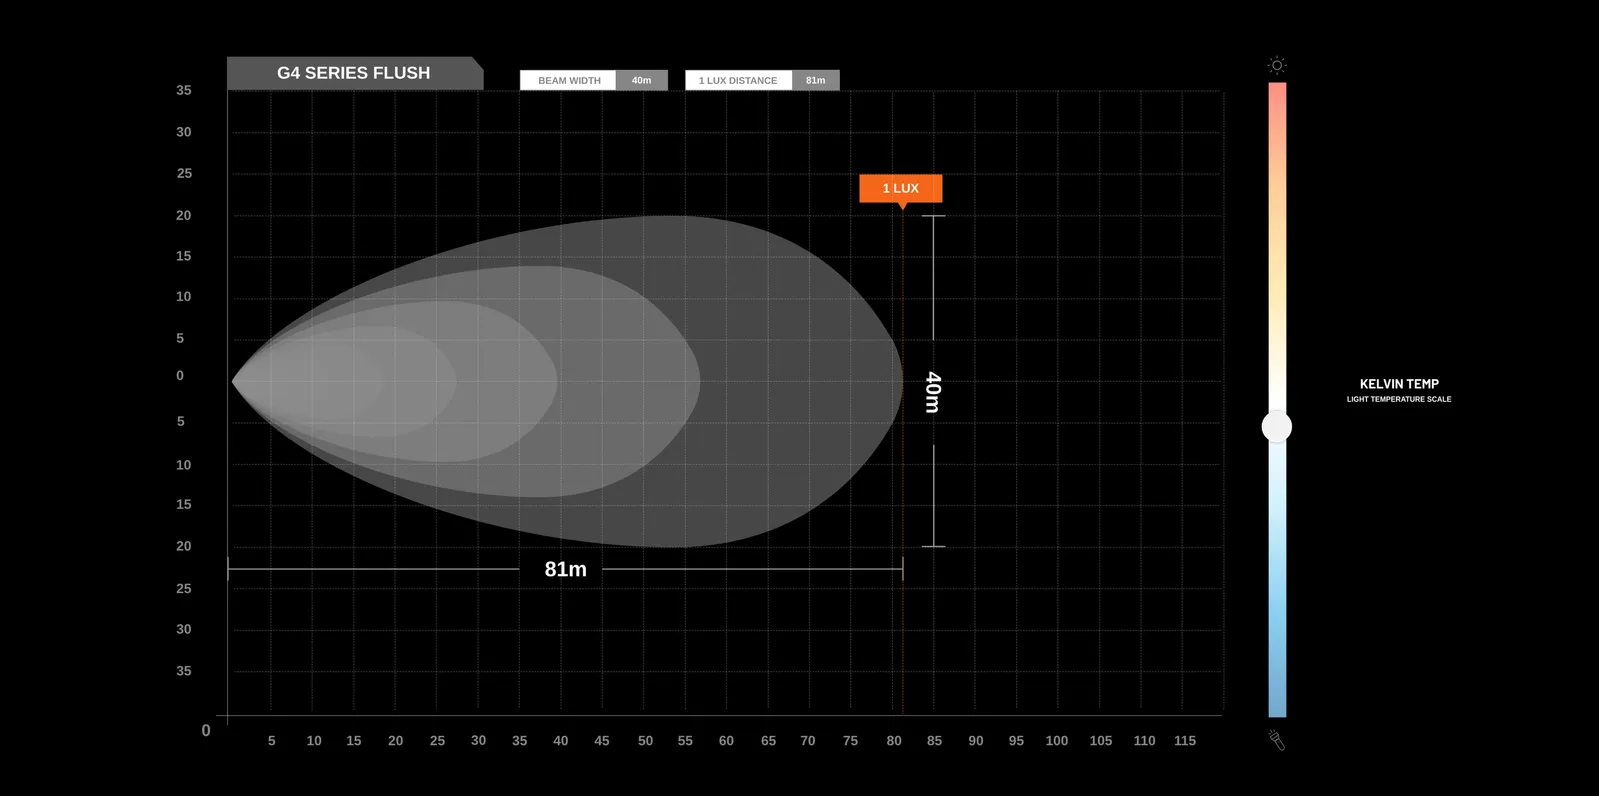Click the sun icon above the Kelvin scale
Screen dimensions: 1599x796
(x=1277, y=65)
